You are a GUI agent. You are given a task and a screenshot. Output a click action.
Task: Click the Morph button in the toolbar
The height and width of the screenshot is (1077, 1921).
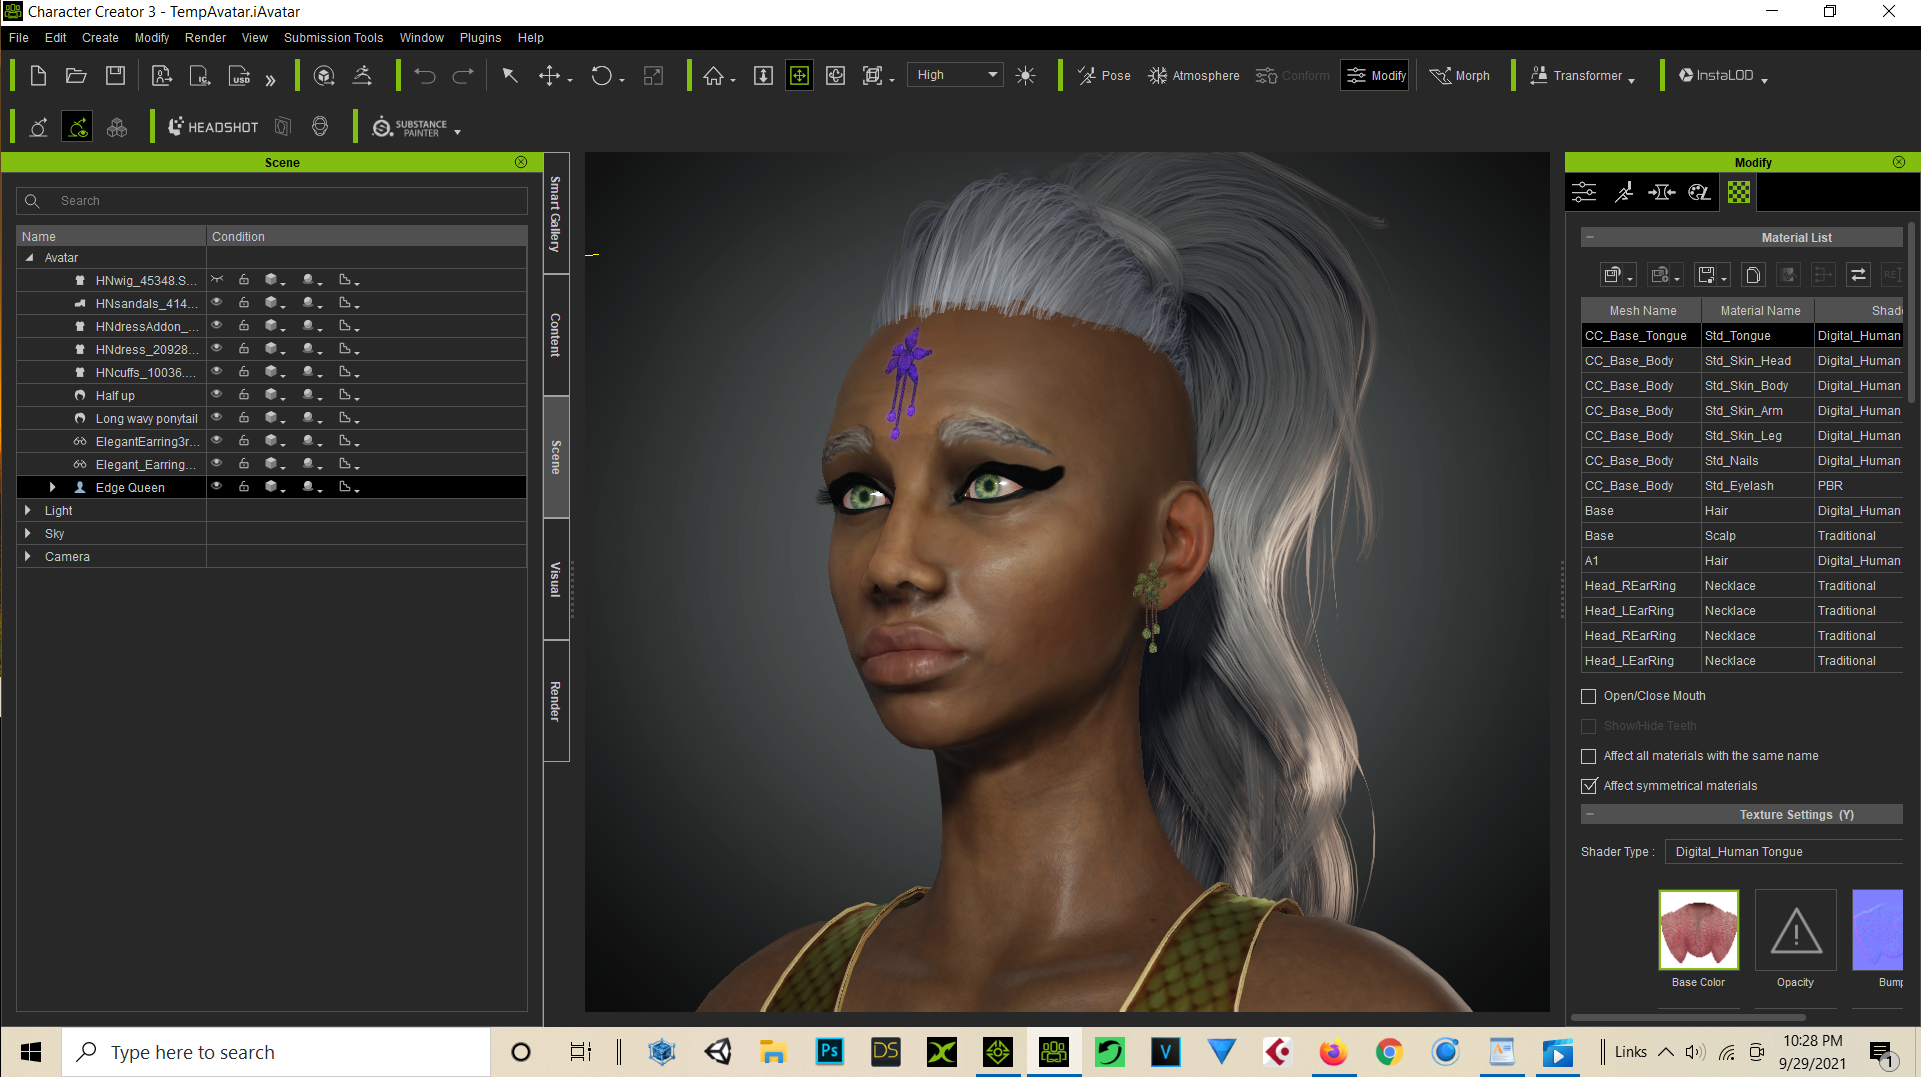click(x=1460, y=76)
